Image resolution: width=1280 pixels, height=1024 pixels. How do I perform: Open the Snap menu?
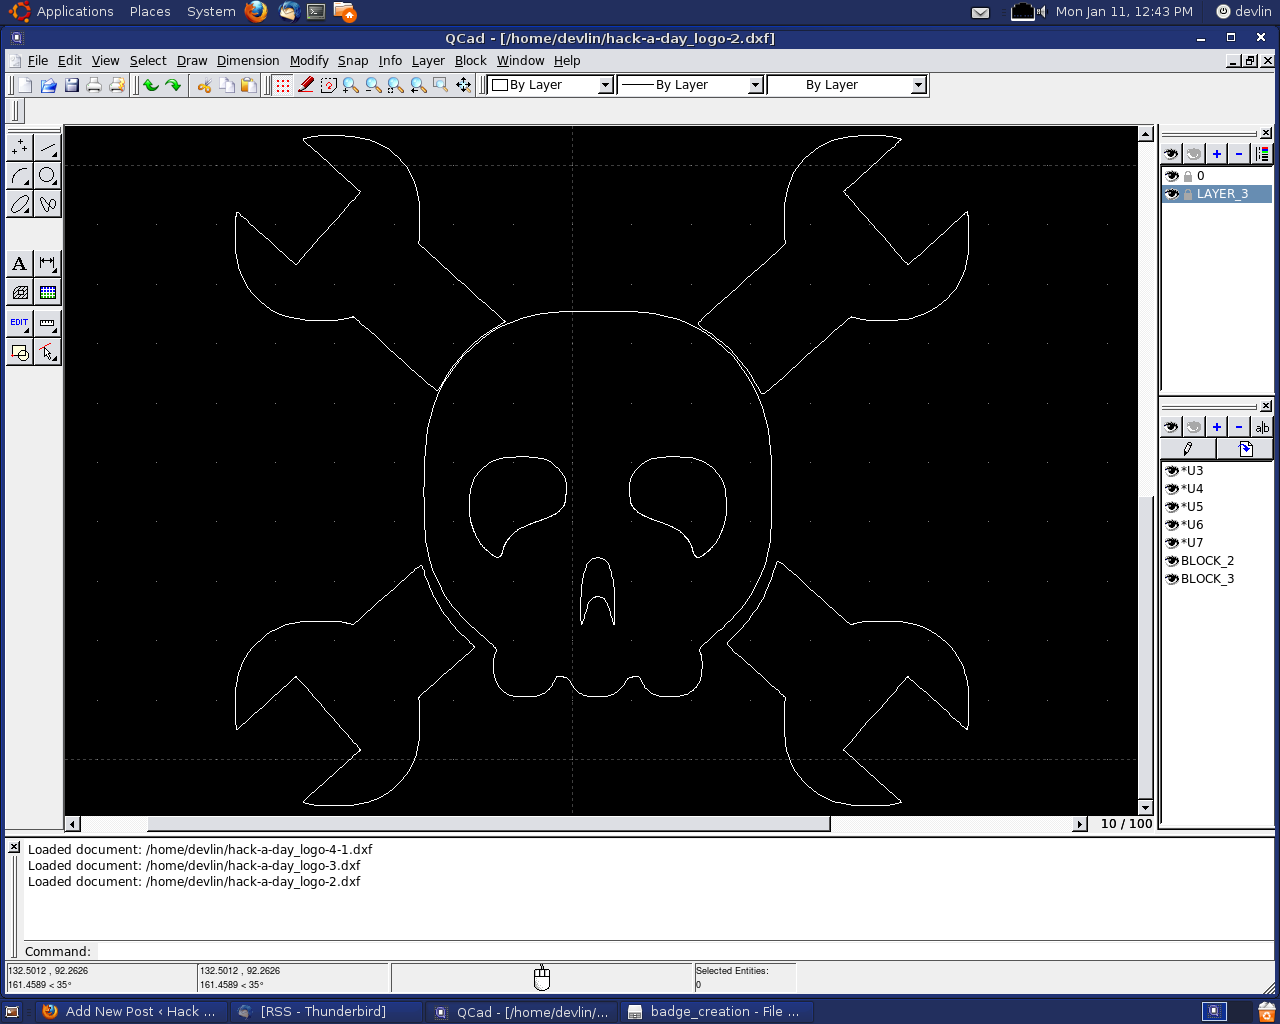[352, 61]
